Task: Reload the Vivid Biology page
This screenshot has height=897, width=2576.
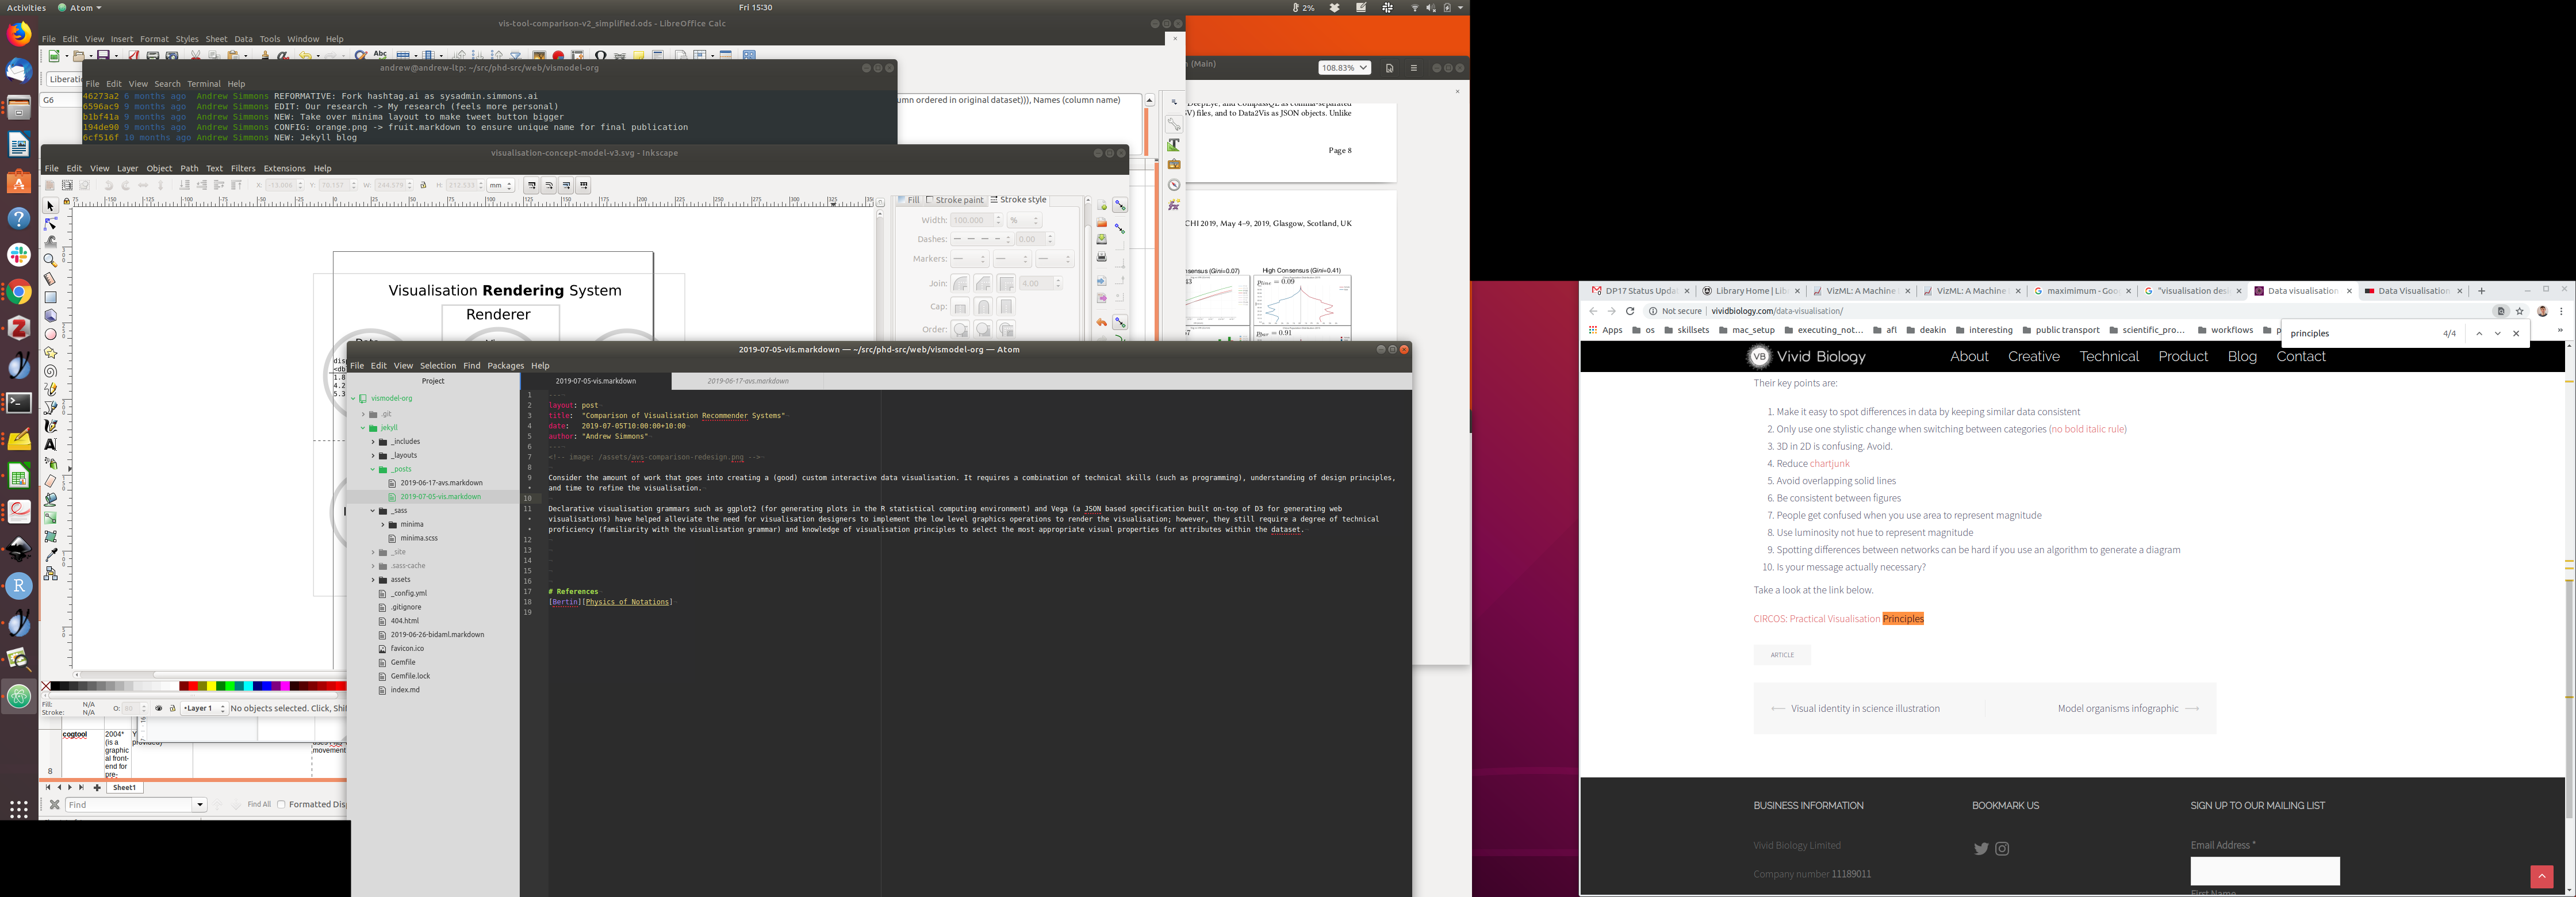Action: click(x=1630, y=311)
